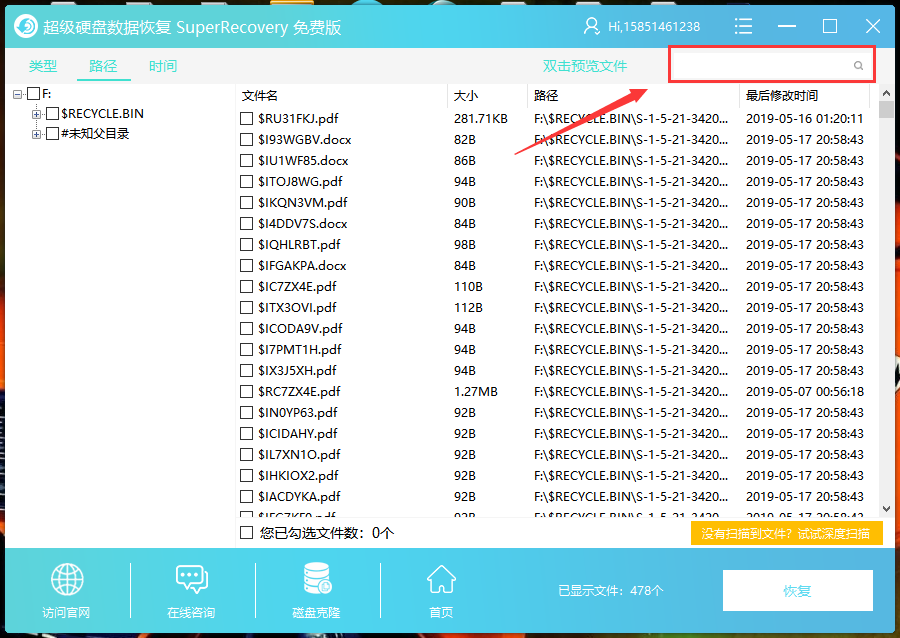This screenshot has width=900, height=638.
Task: Switch to the 时间 tab
Action: tap(163, 66)
